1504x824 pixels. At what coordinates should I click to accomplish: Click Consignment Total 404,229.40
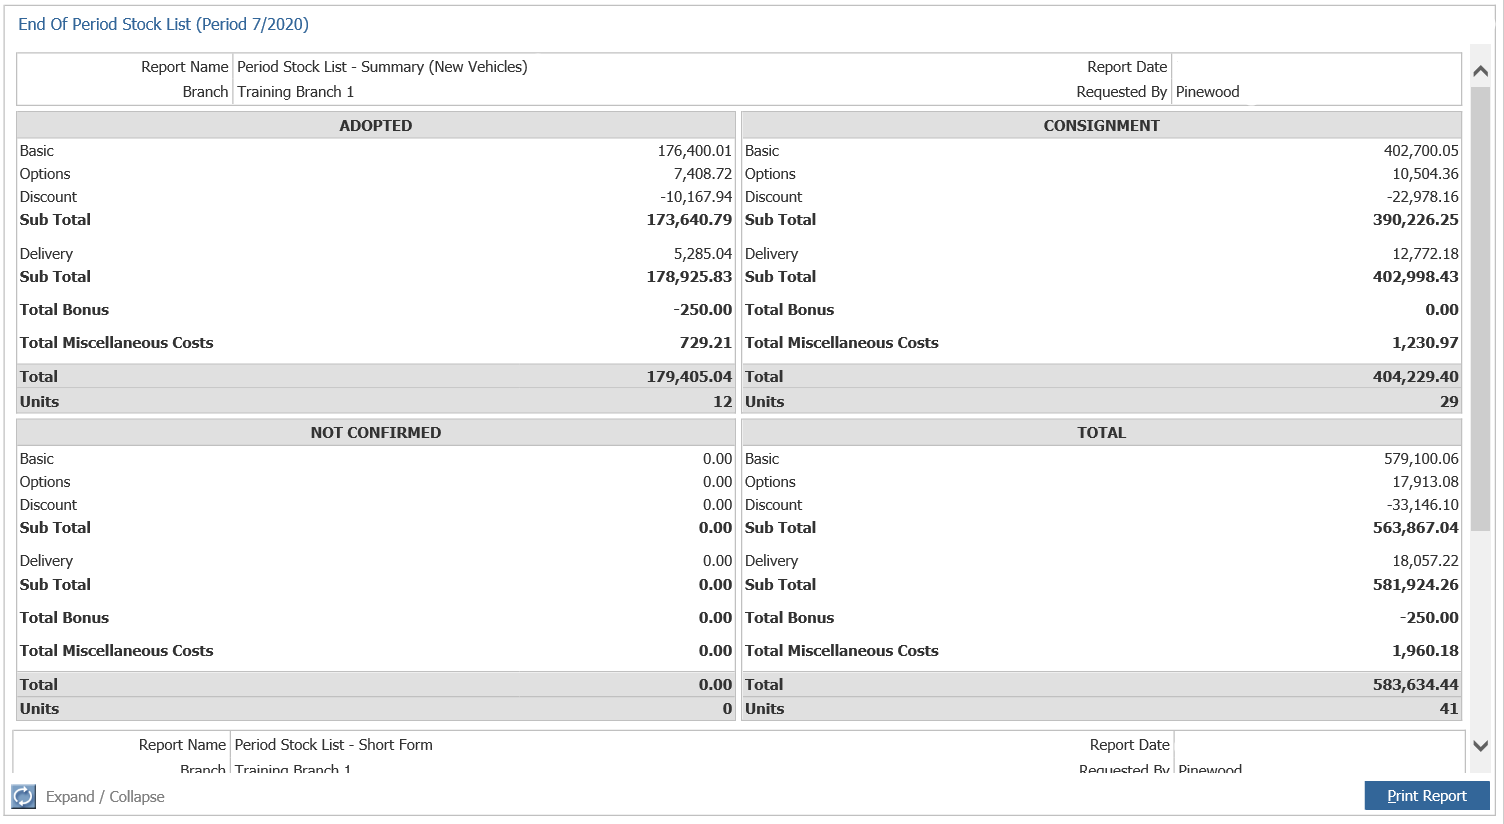(1415, 377)
